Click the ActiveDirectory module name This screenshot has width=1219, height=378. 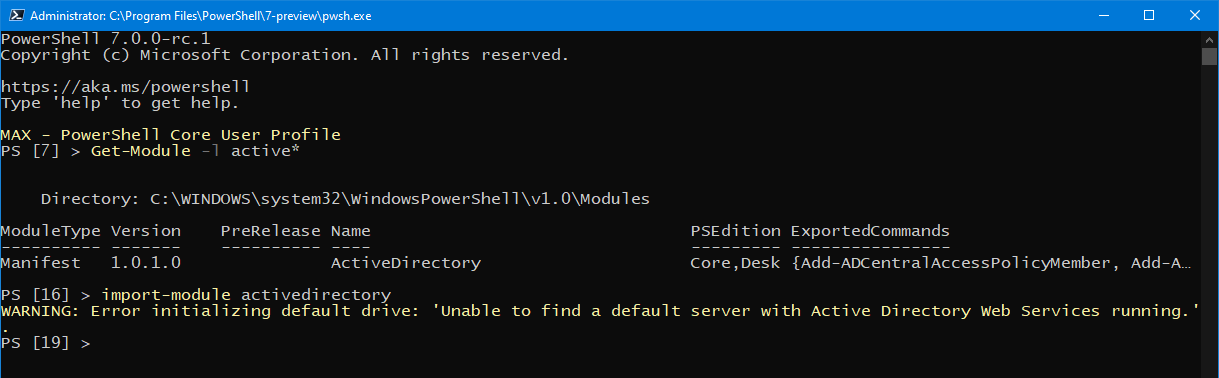tap(405, 263)
